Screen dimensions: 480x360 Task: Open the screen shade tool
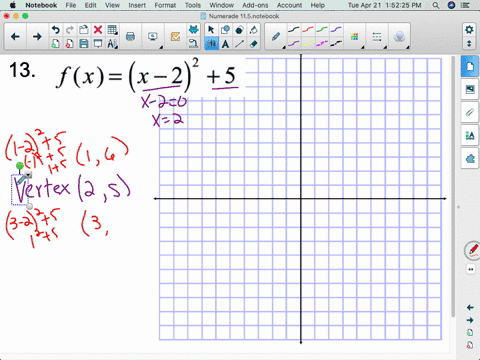tap(98, 44)
